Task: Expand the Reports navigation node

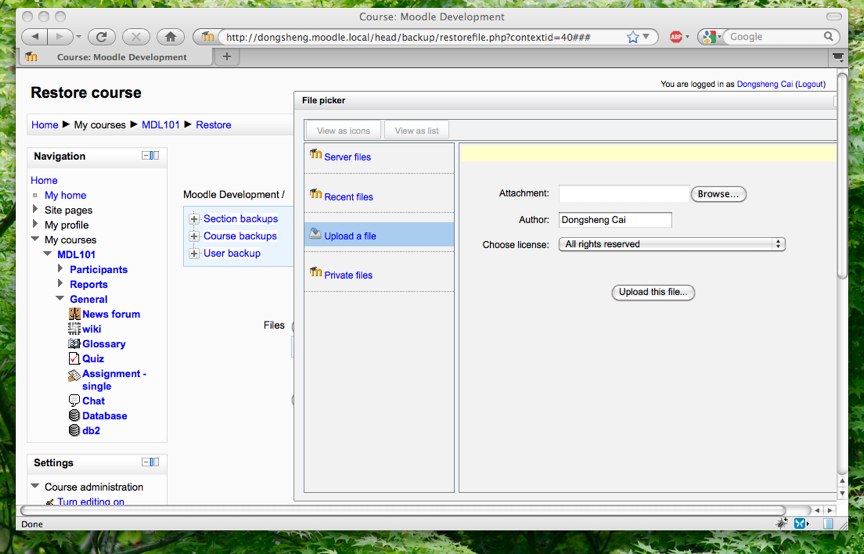Action: tap(60, 283)
